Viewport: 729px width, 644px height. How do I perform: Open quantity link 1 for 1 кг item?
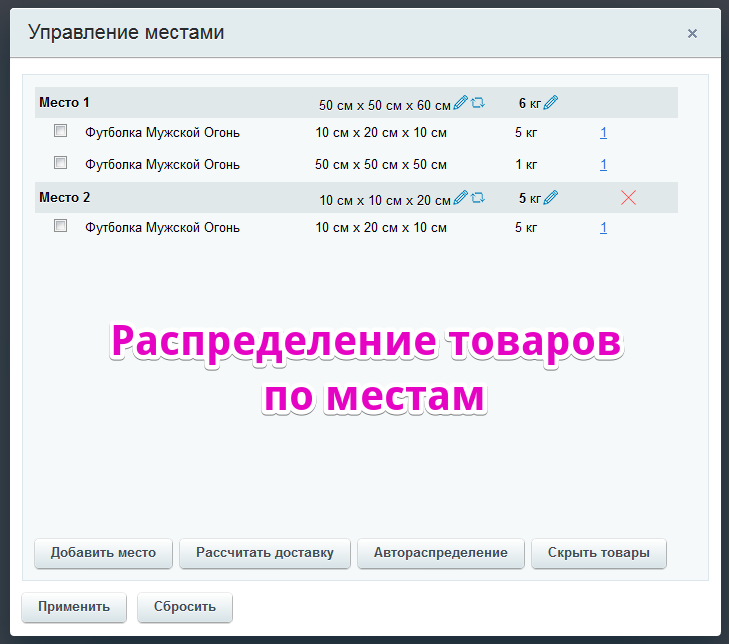tap(603, 165)
